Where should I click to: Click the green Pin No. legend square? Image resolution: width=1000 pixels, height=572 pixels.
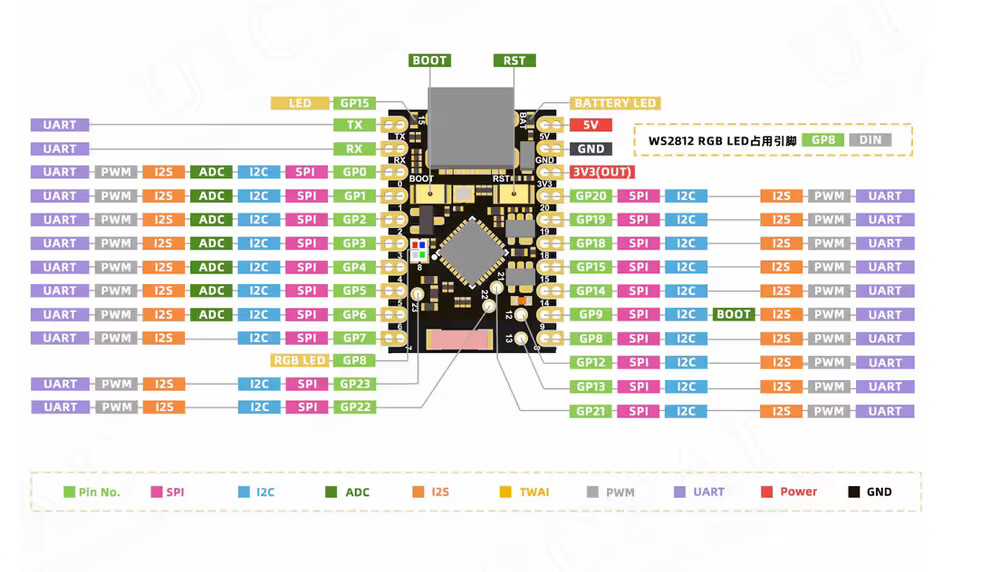(69, 492)
